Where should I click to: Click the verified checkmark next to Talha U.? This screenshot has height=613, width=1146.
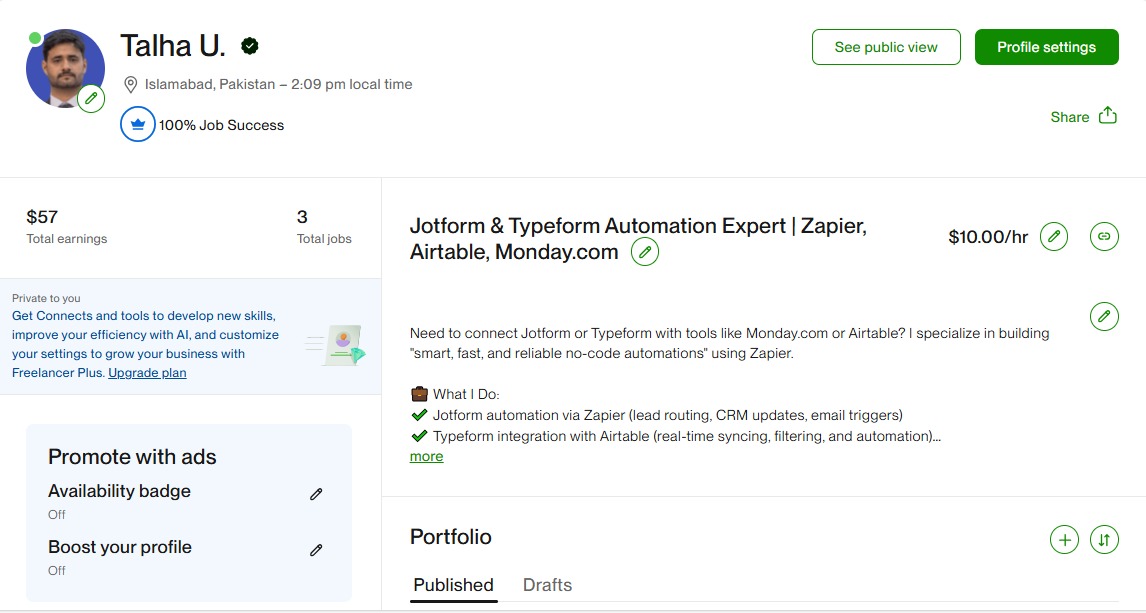point(249,44)
